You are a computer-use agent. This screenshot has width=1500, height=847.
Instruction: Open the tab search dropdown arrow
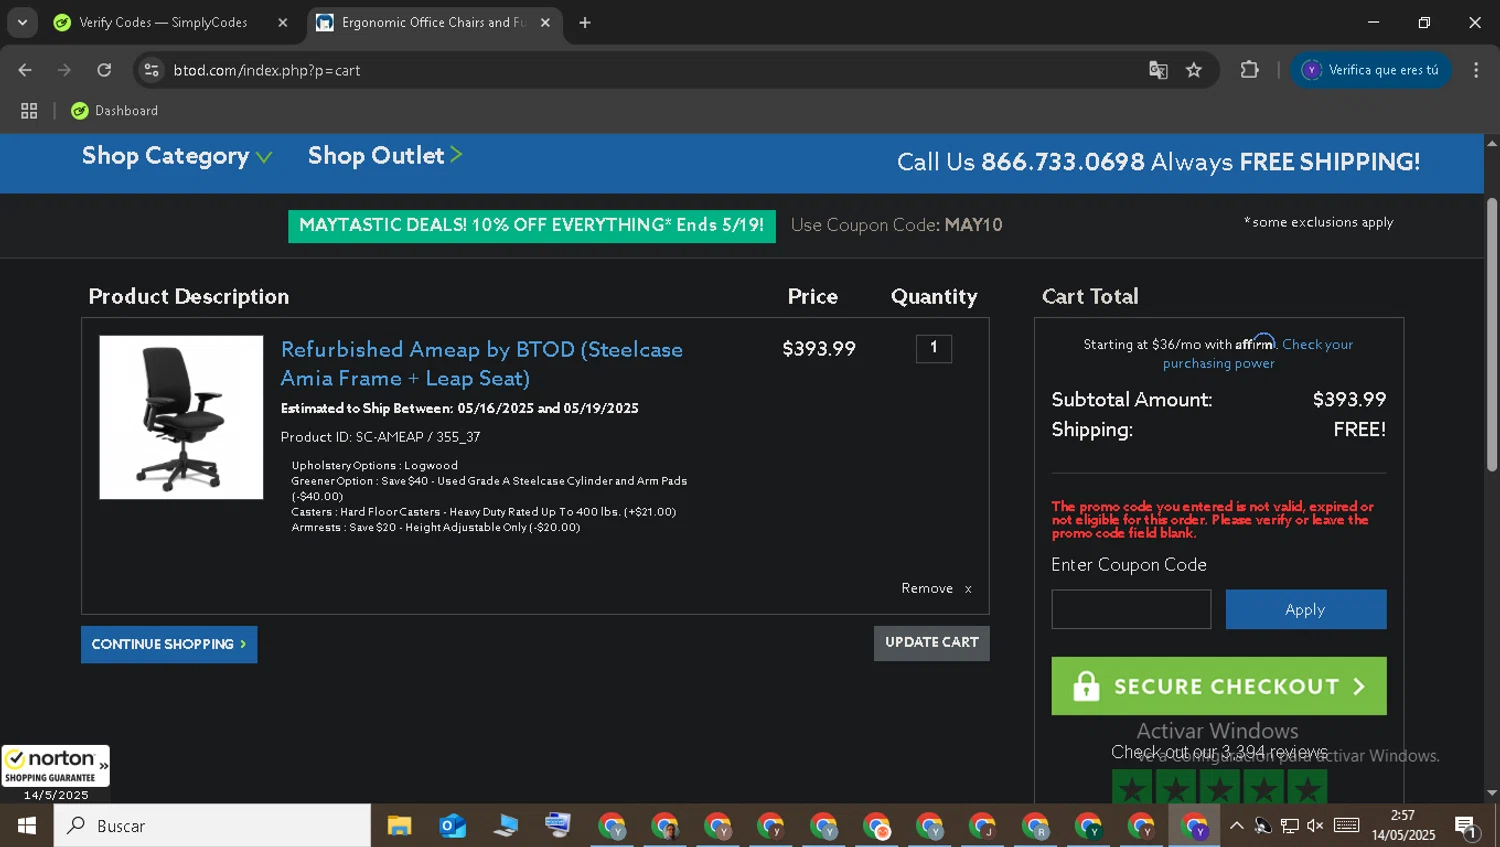tap(22, 22)
